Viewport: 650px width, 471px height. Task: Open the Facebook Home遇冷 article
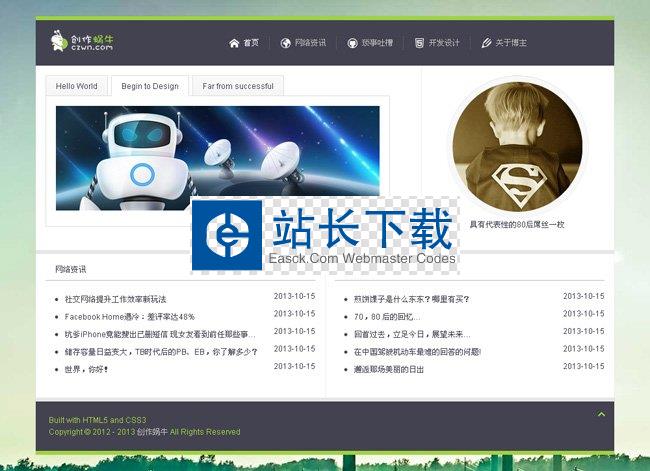(130, 317)
